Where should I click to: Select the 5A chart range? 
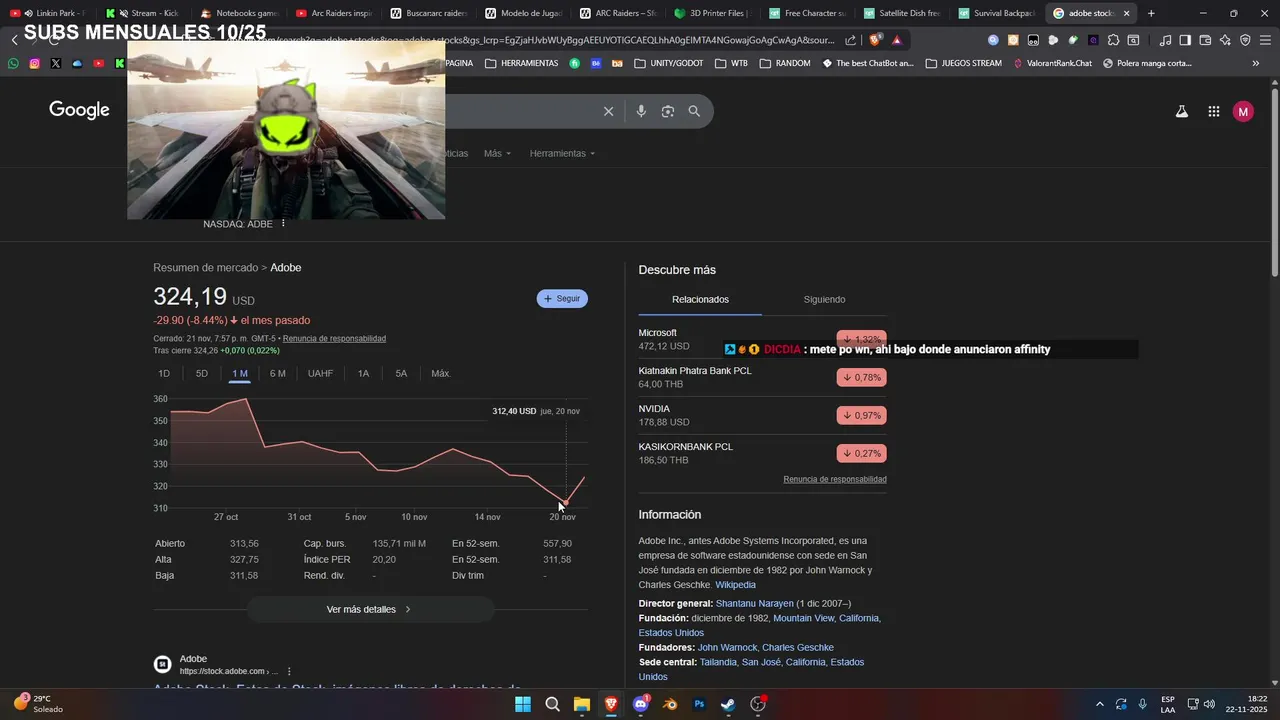click(401, 373)
